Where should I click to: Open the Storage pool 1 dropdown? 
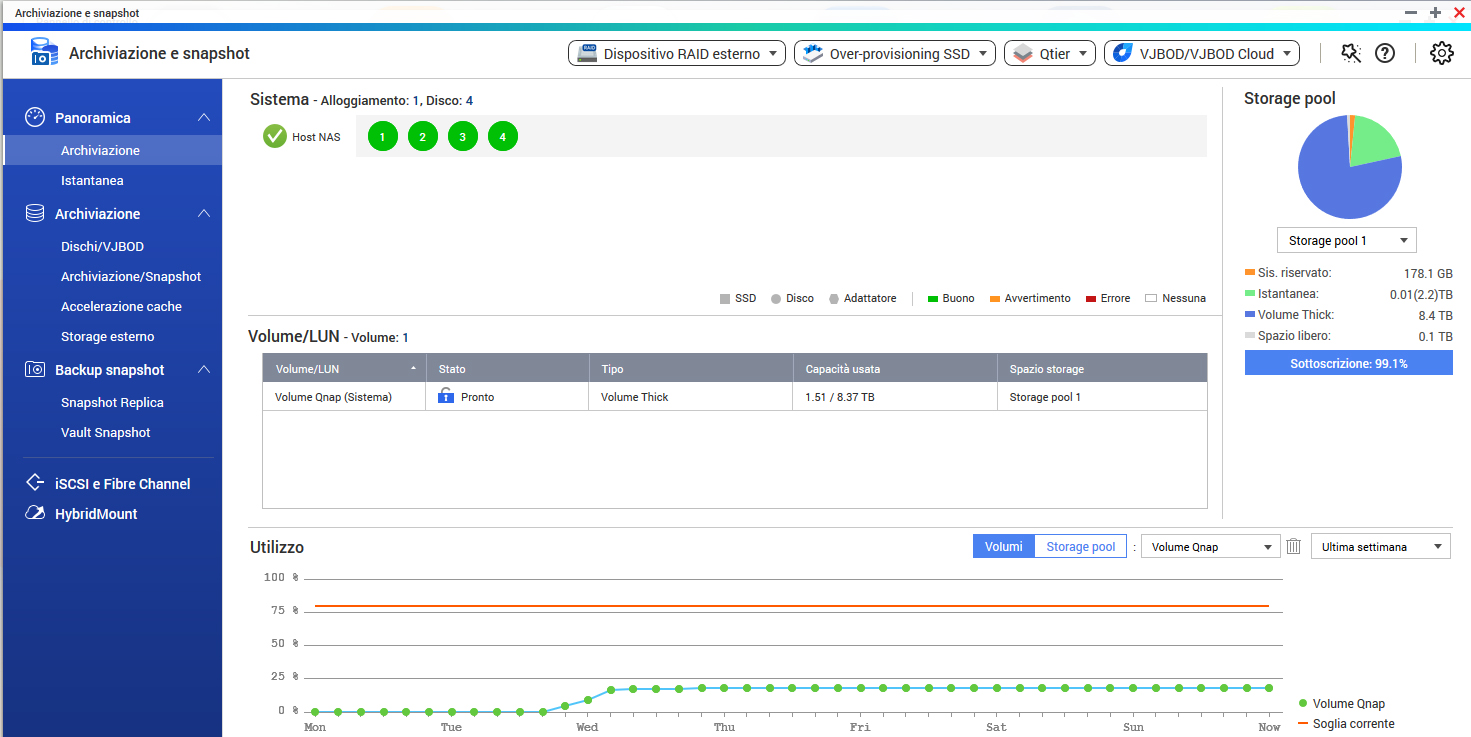tap(1346, 241)
